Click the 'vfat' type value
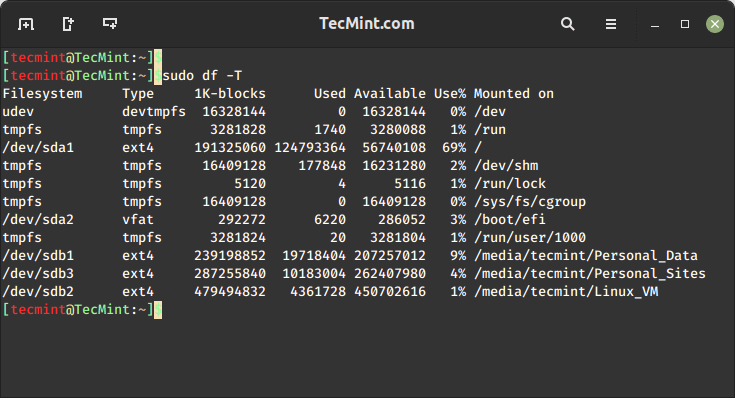Screen dimensions: 735x398 138,219
